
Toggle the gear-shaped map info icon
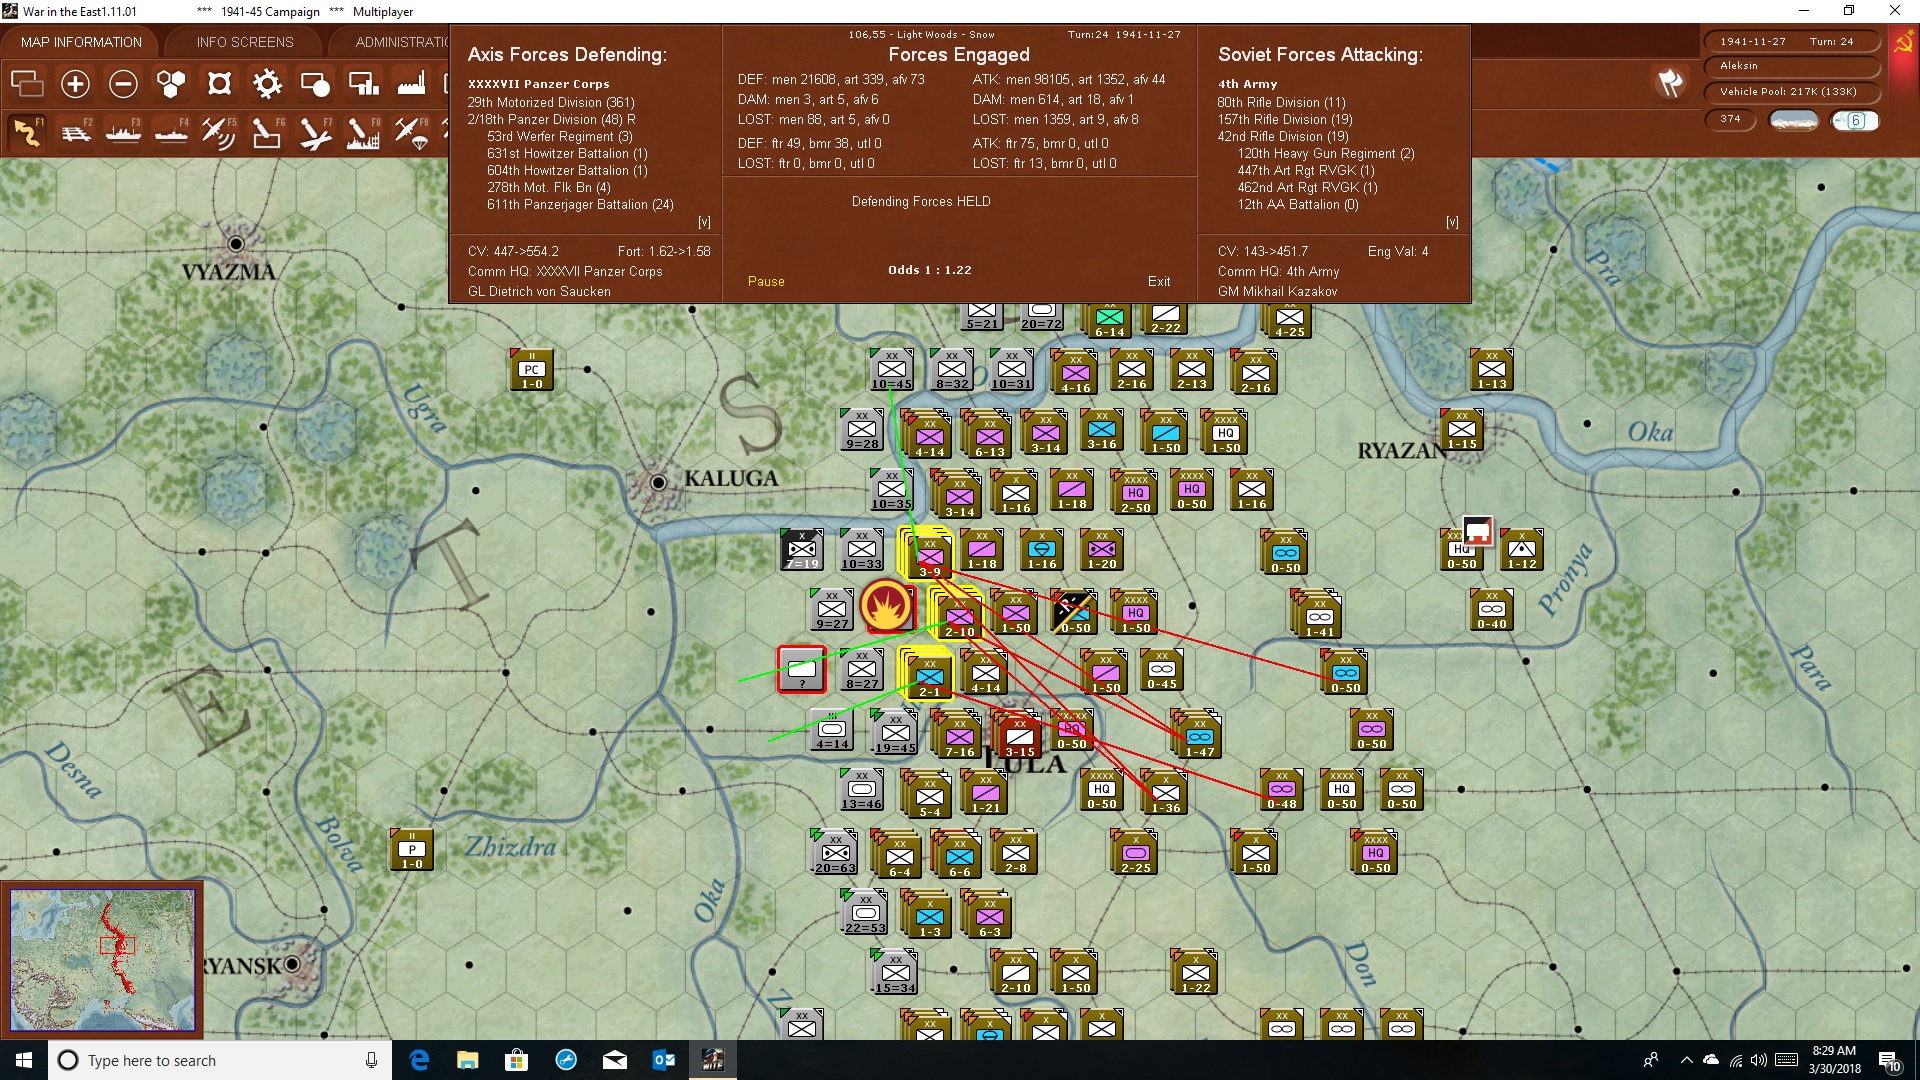pyautogui.click(x=267, y=84)
